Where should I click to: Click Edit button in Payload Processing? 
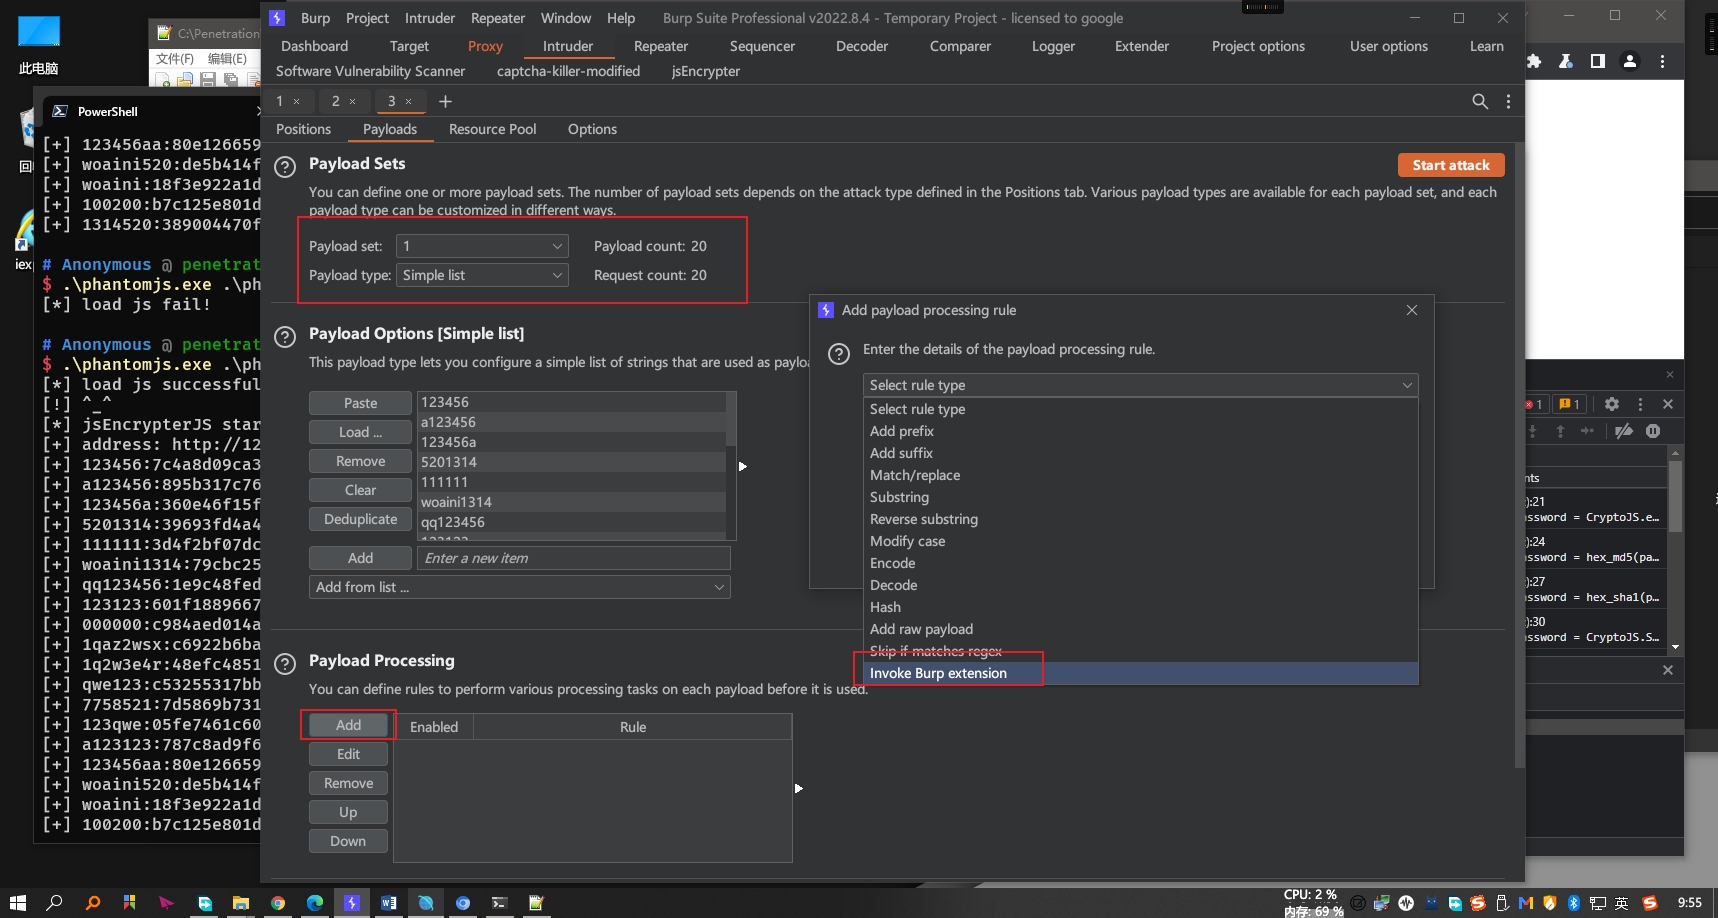click(348, 754)
